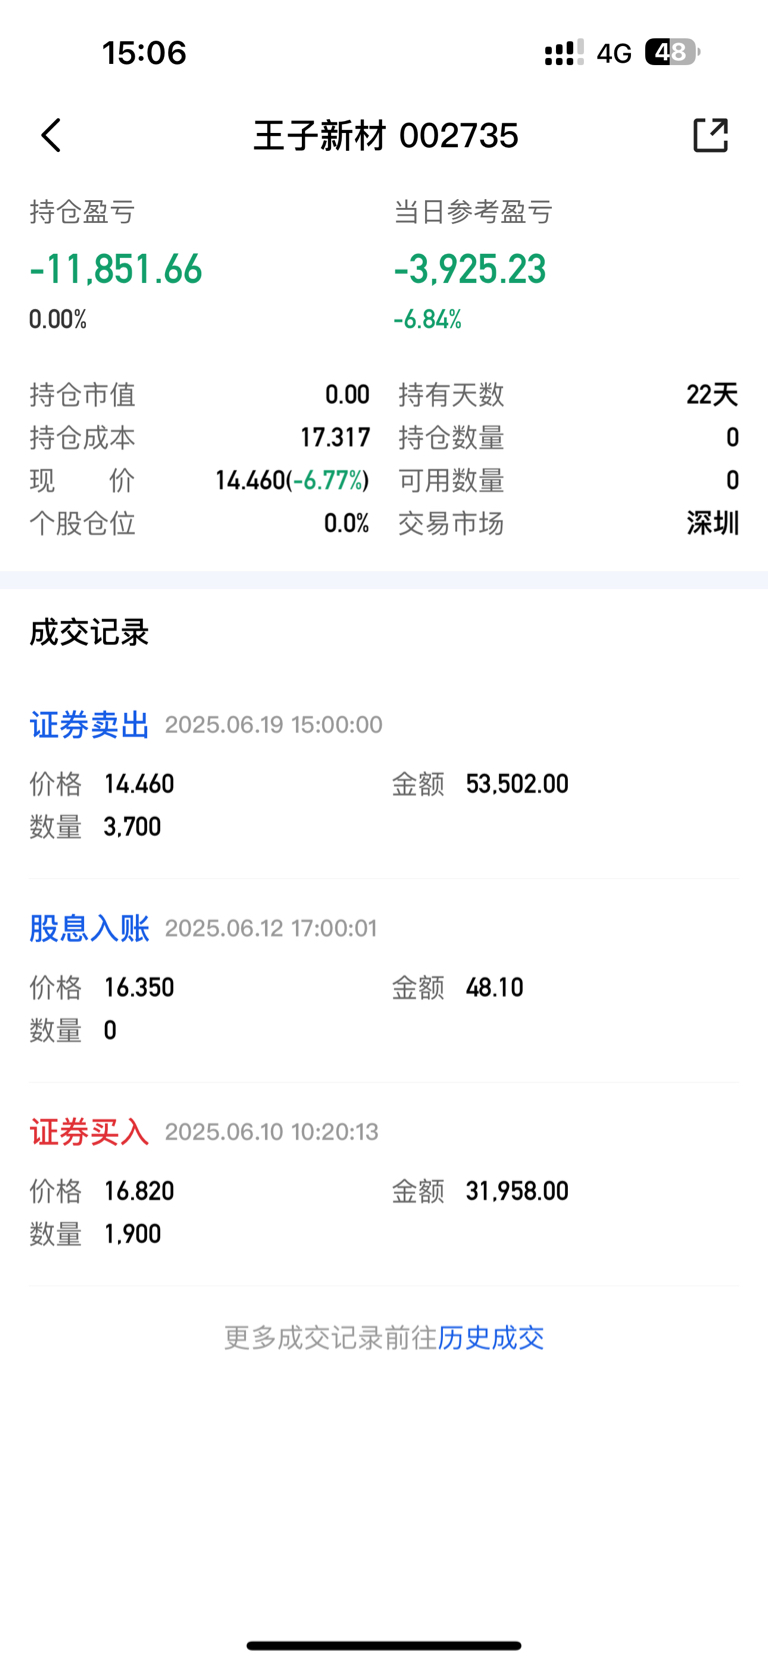This screenshot has width=768, height=1665.
Task: Tap the 持仓成本 value 17.317
Action: [x=335, y=437]
